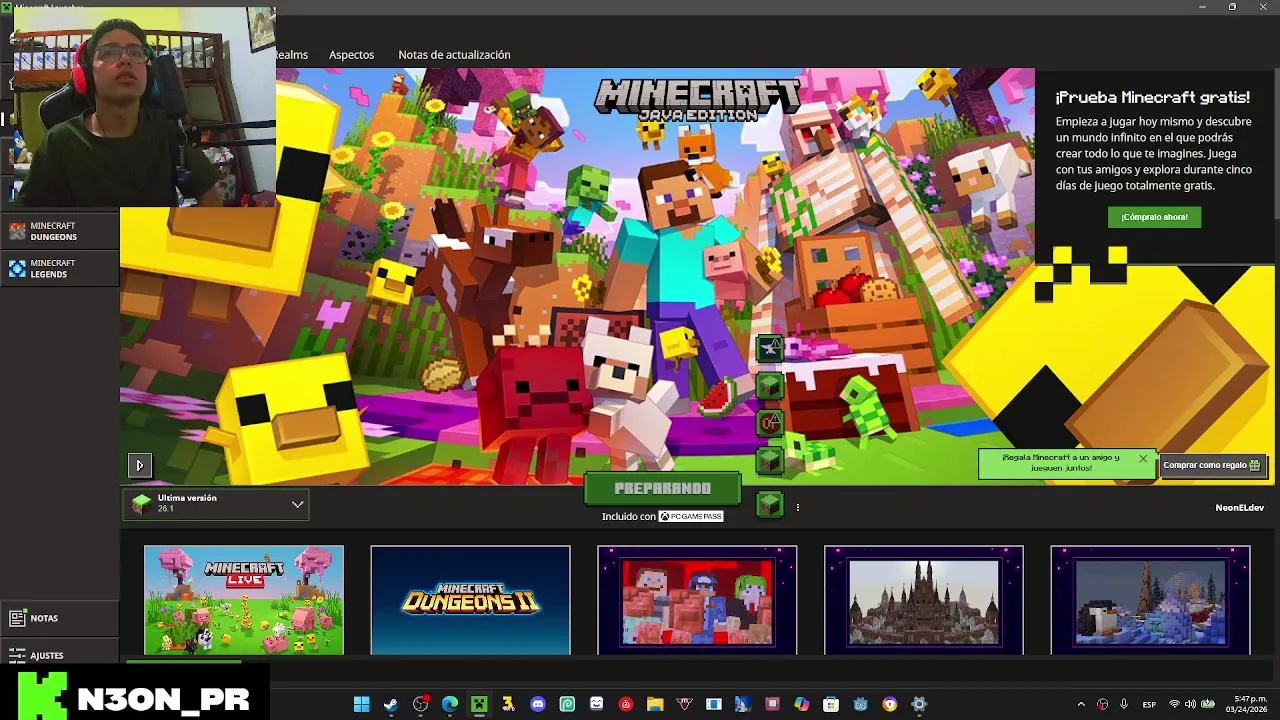Image resolution: width=1280 pixels, height=720 pixels.
Task: Click the Comprar como regalo button
Action: (1212, 465)
